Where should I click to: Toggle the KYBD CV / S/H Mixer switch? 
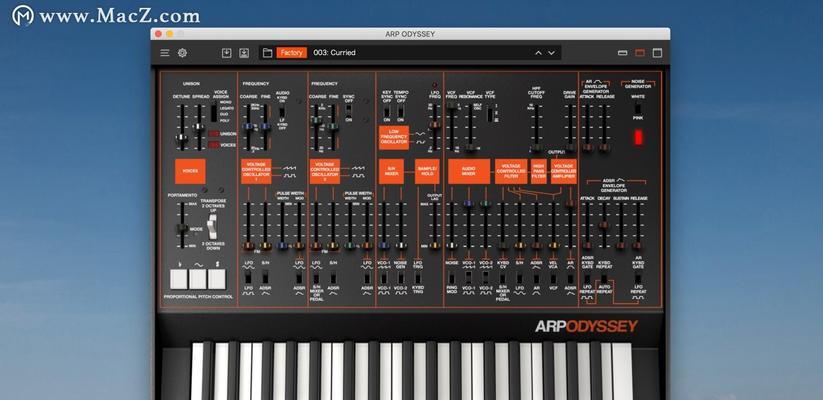502,278
